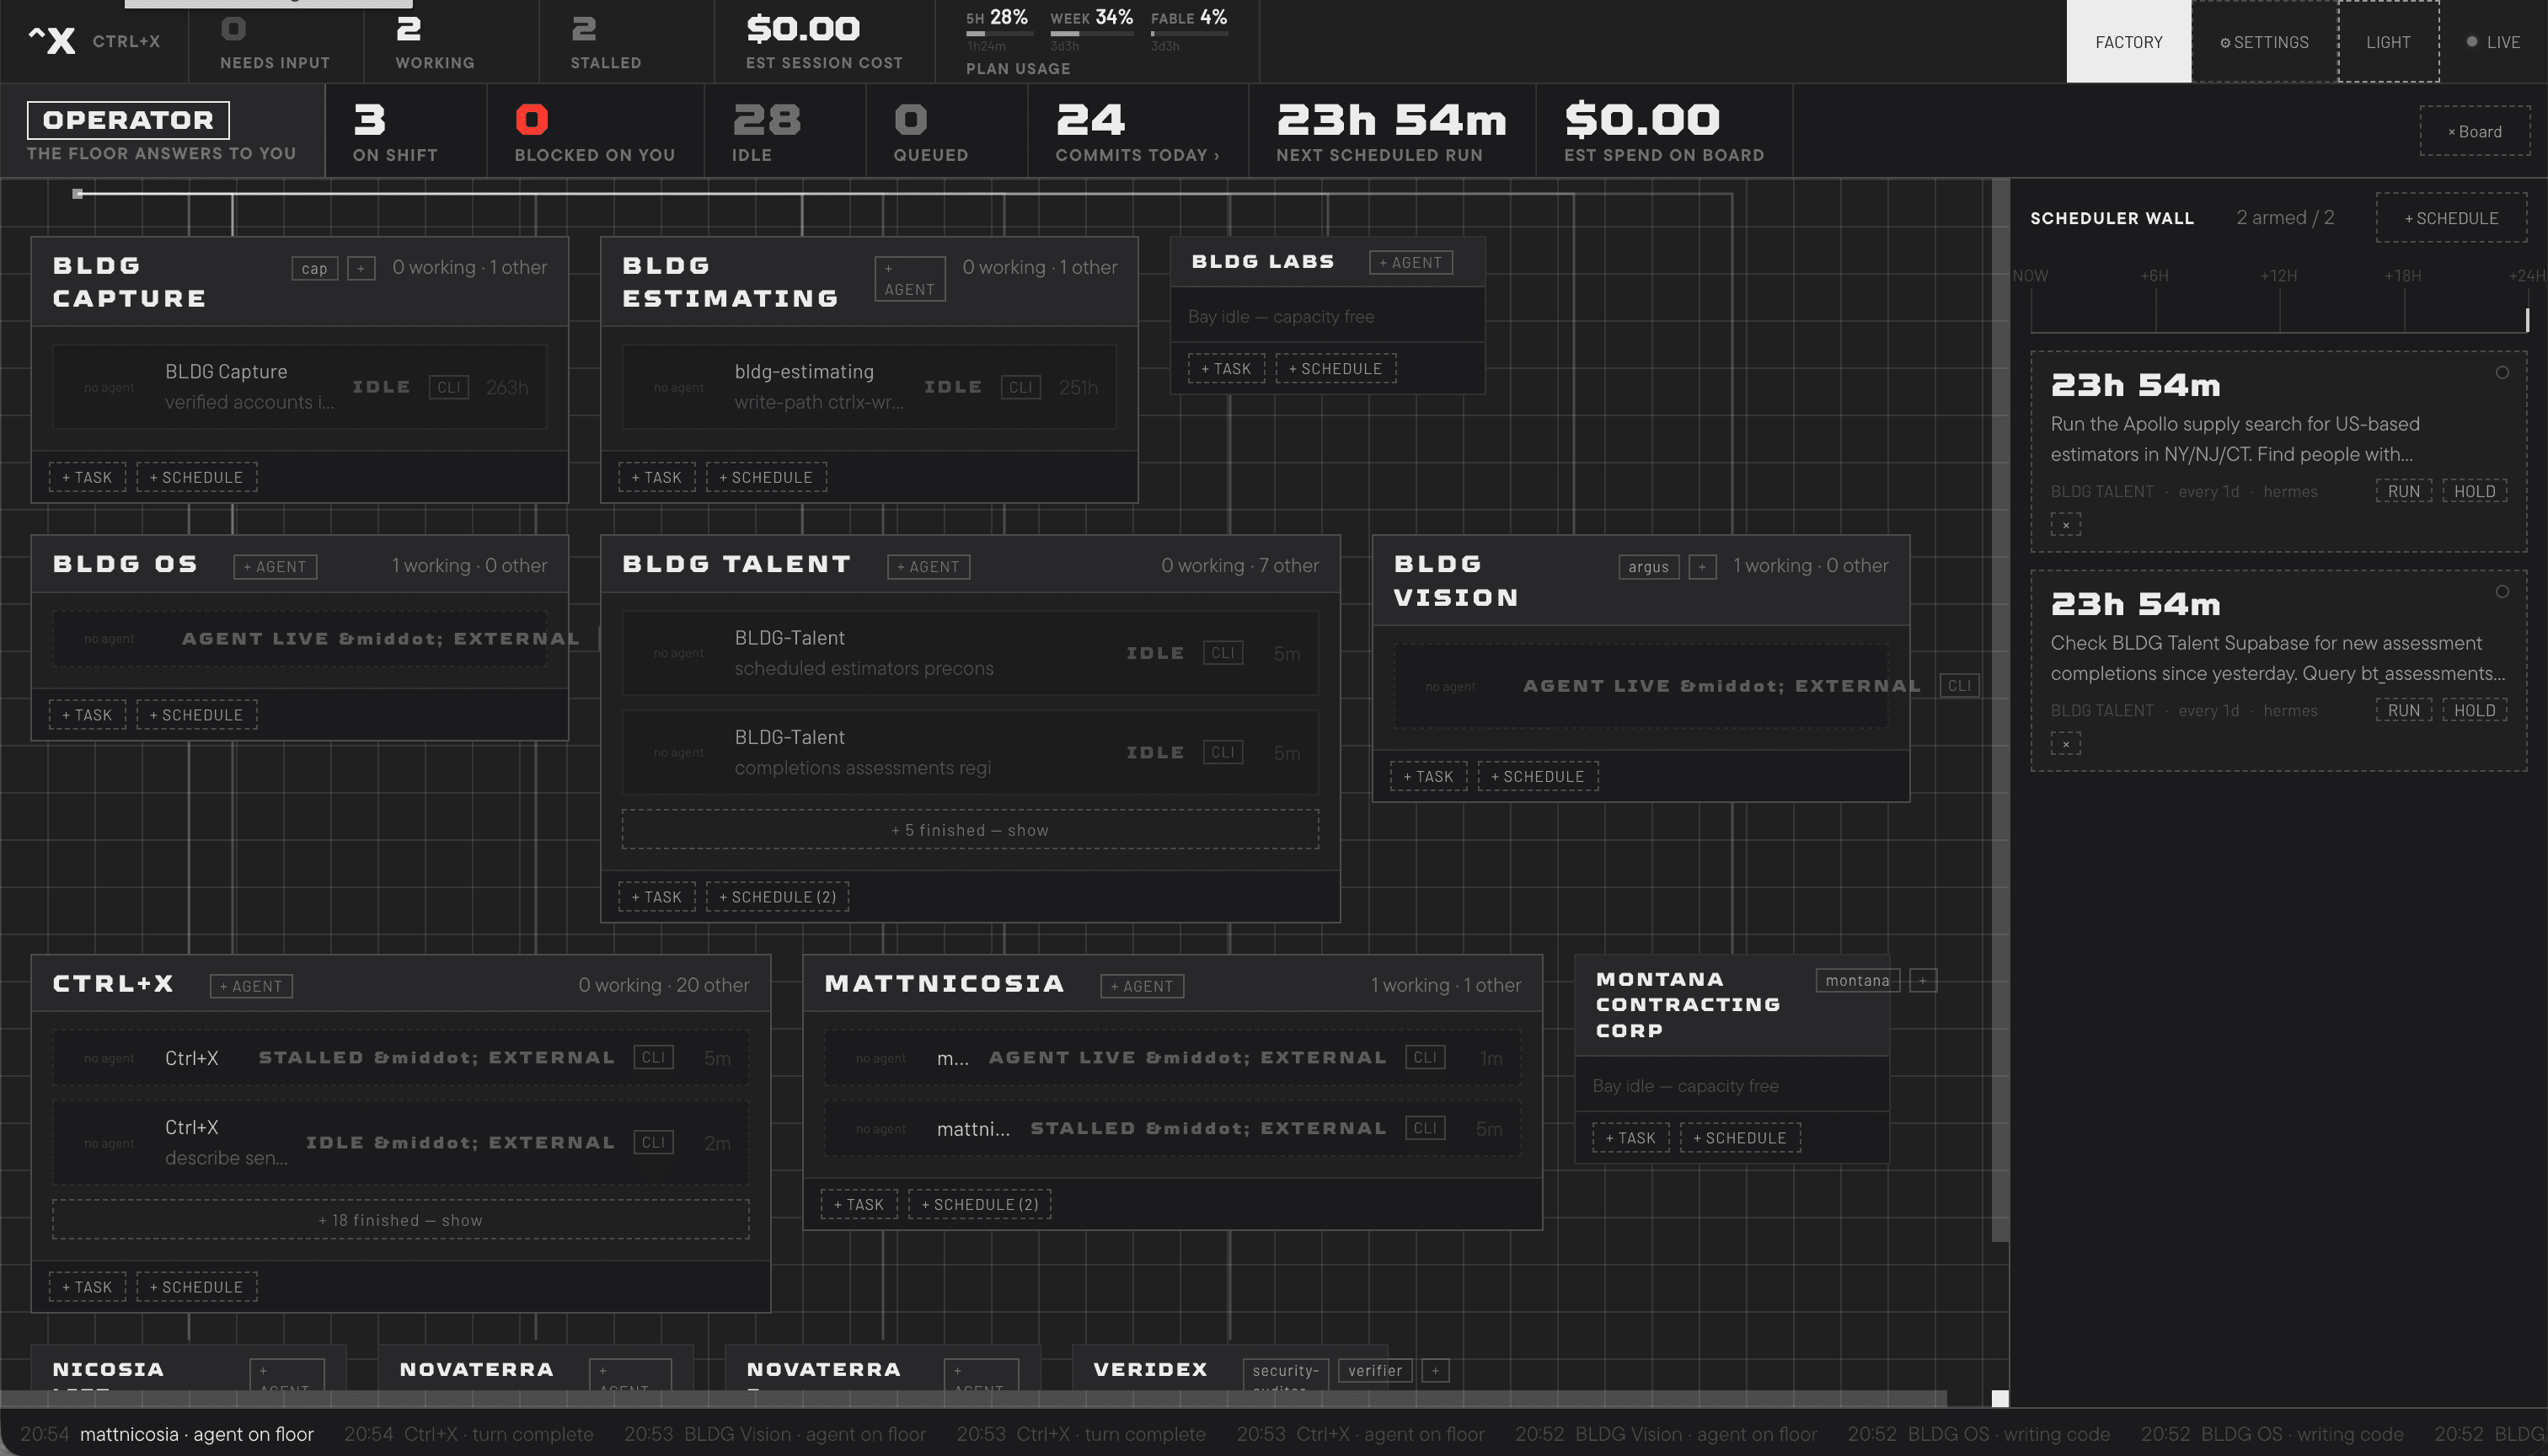
Task: Expand 5 finished tasks in BLDG Talent
Action: click(970, 830)
